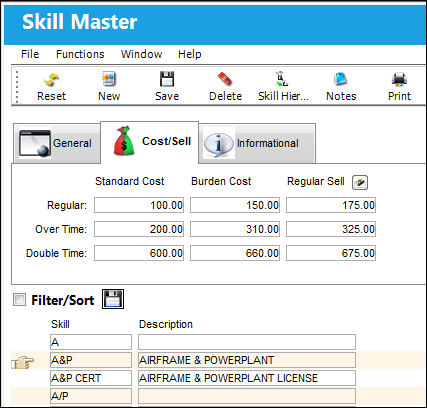
Task: Click Double Time Standard Cost 600.00
Action: pos(139,253)
